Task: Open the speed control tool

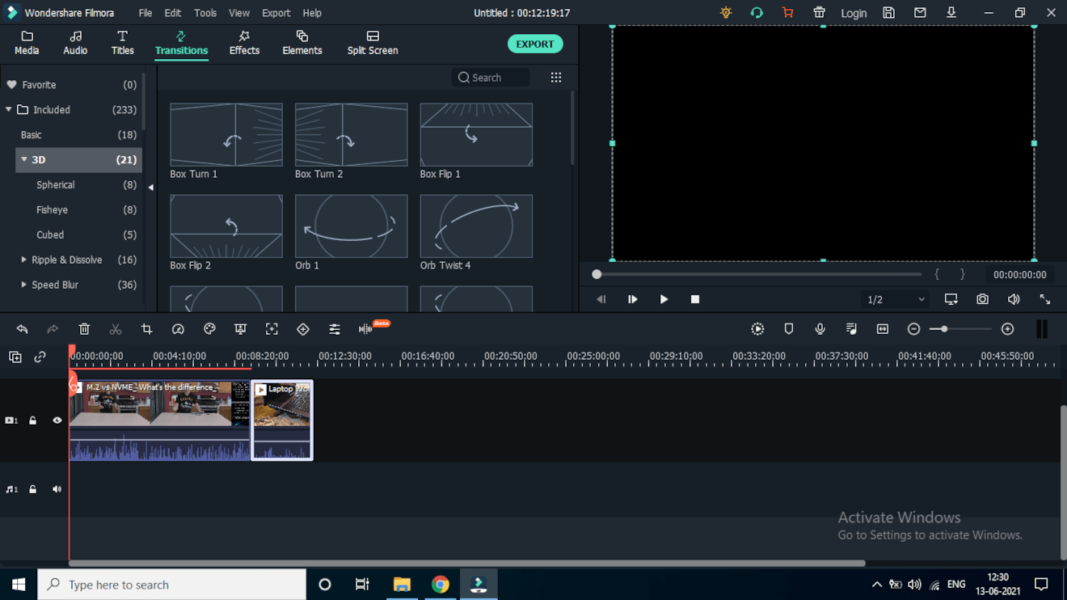Action: coord(178,328)
